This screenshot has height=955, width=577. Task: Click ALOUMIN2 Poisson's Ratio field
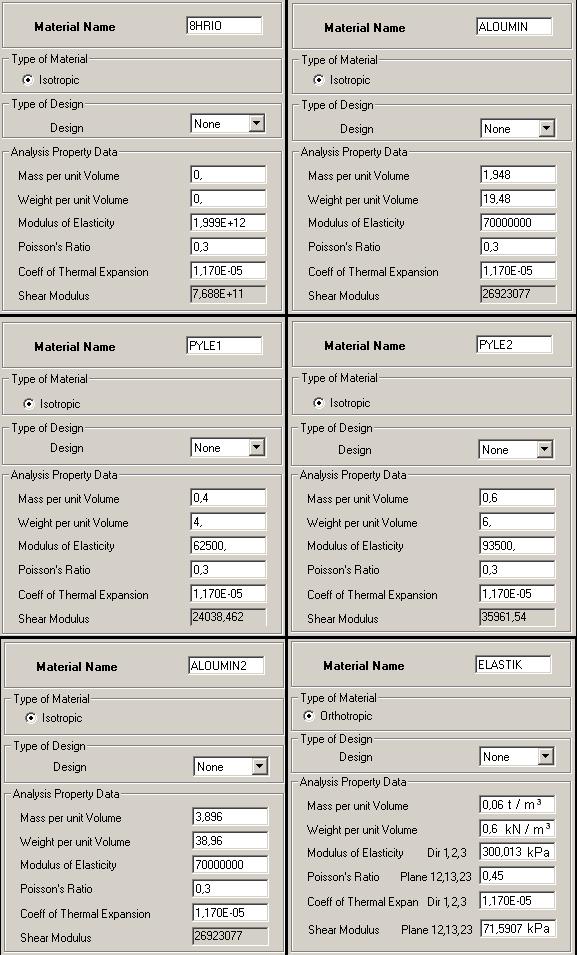(x=230, y=889)
